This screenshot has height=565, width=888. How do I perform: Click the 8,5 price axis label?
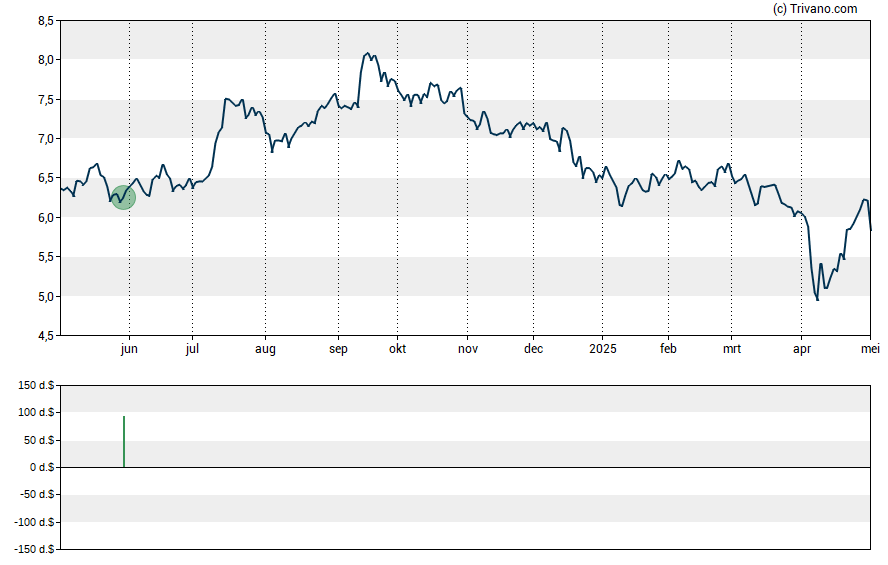46,21
